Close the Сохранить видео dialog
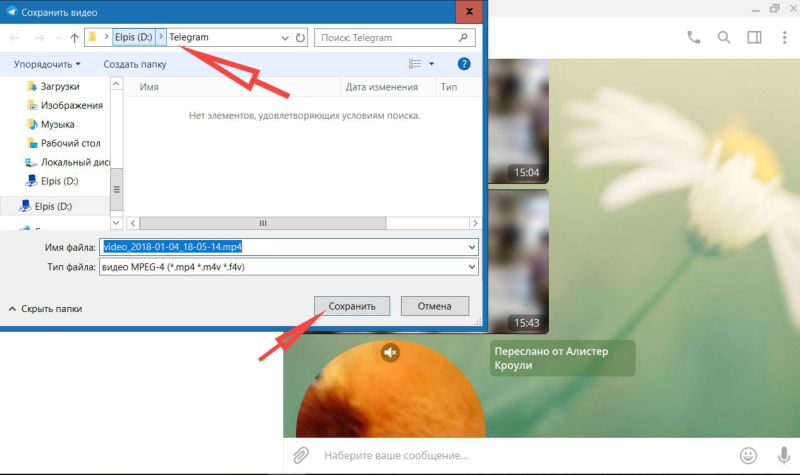The height and width of the screenshot is (475, 800). pos(469,11)
